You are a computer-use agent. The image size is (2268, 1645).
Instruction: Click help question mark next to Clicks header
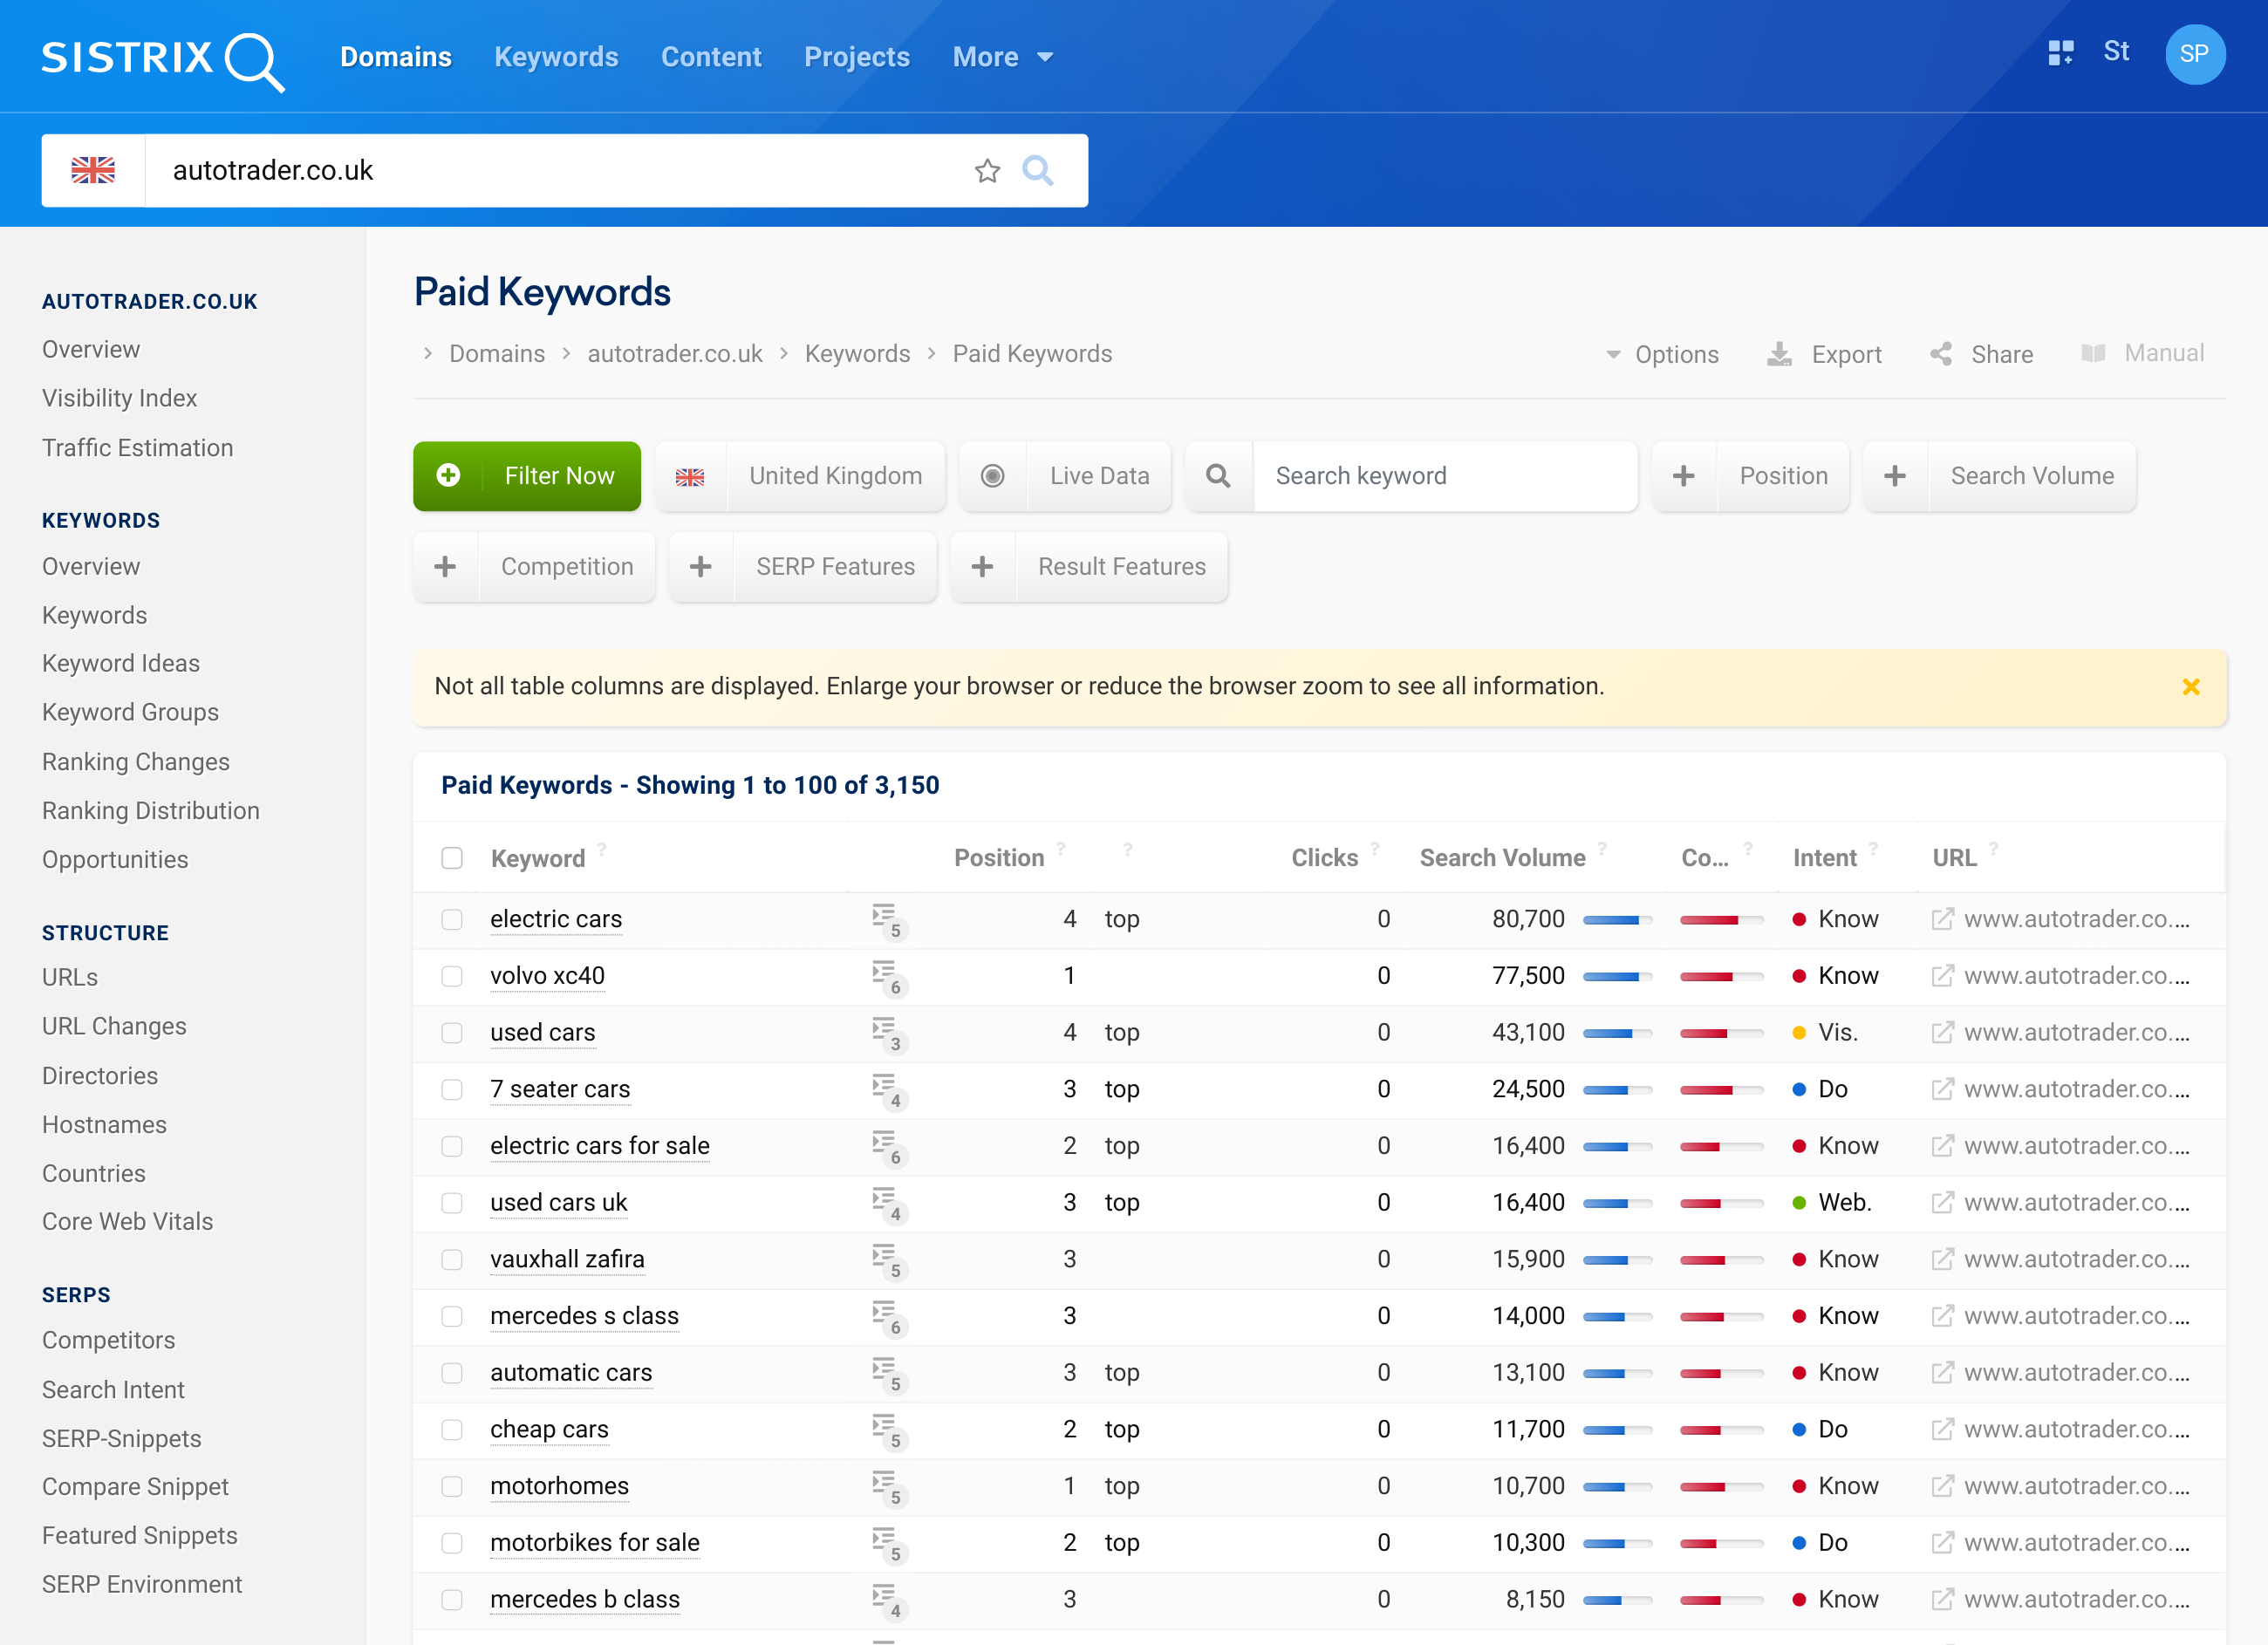tap(1375, 849)
